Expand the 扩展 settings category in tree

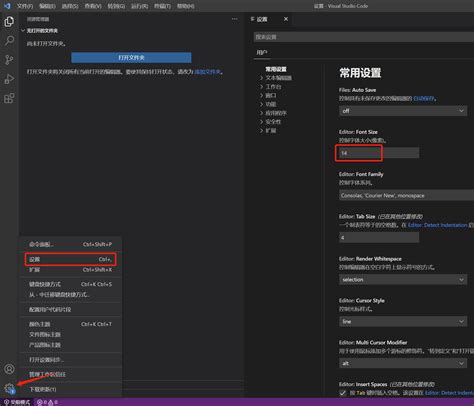click(x=268, y=131)
